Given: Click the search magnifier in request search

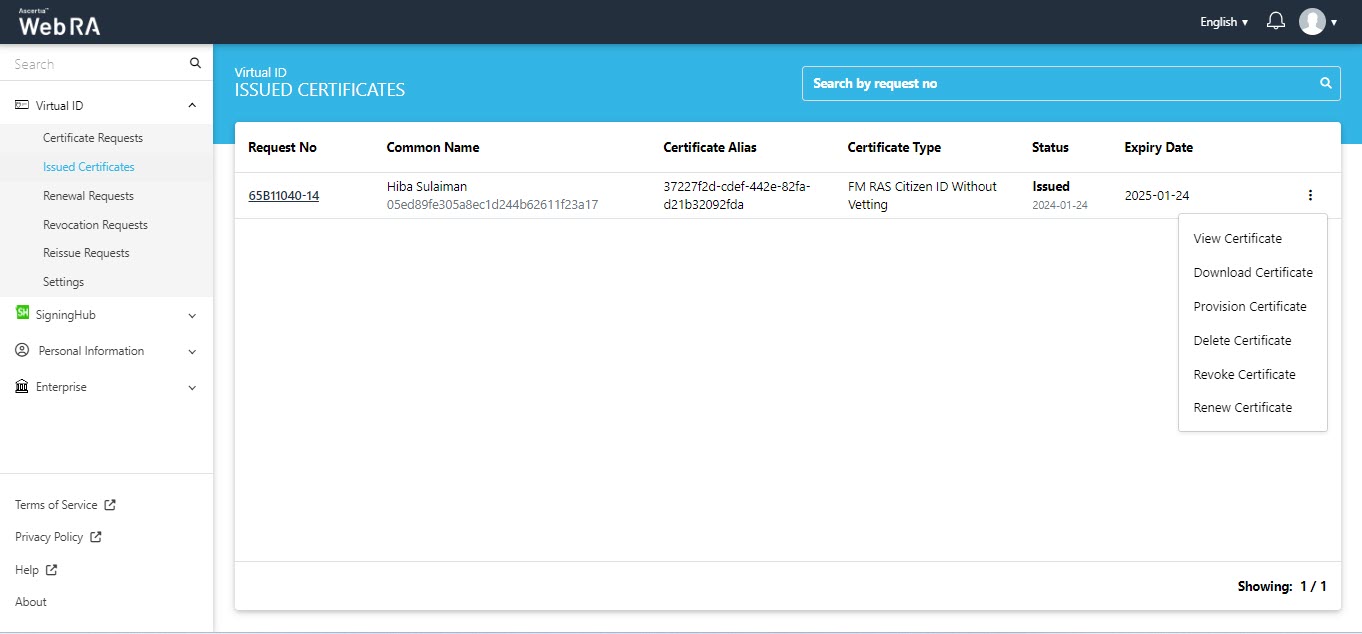Looking at the screenshot, I should [1326, 83].
